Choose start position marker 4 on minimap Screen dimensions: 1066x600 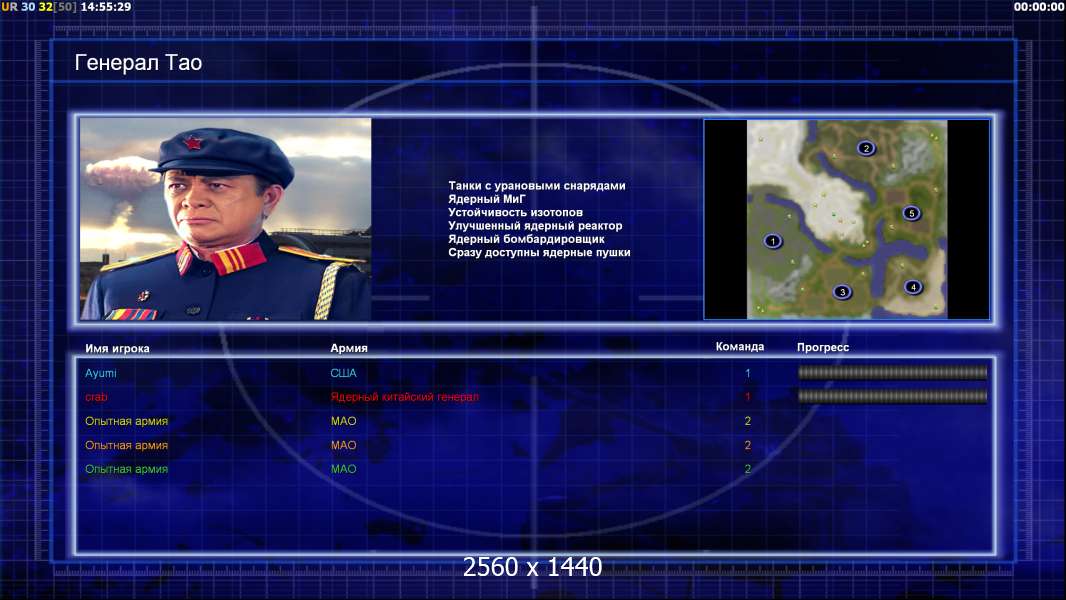tap(913, 287)
